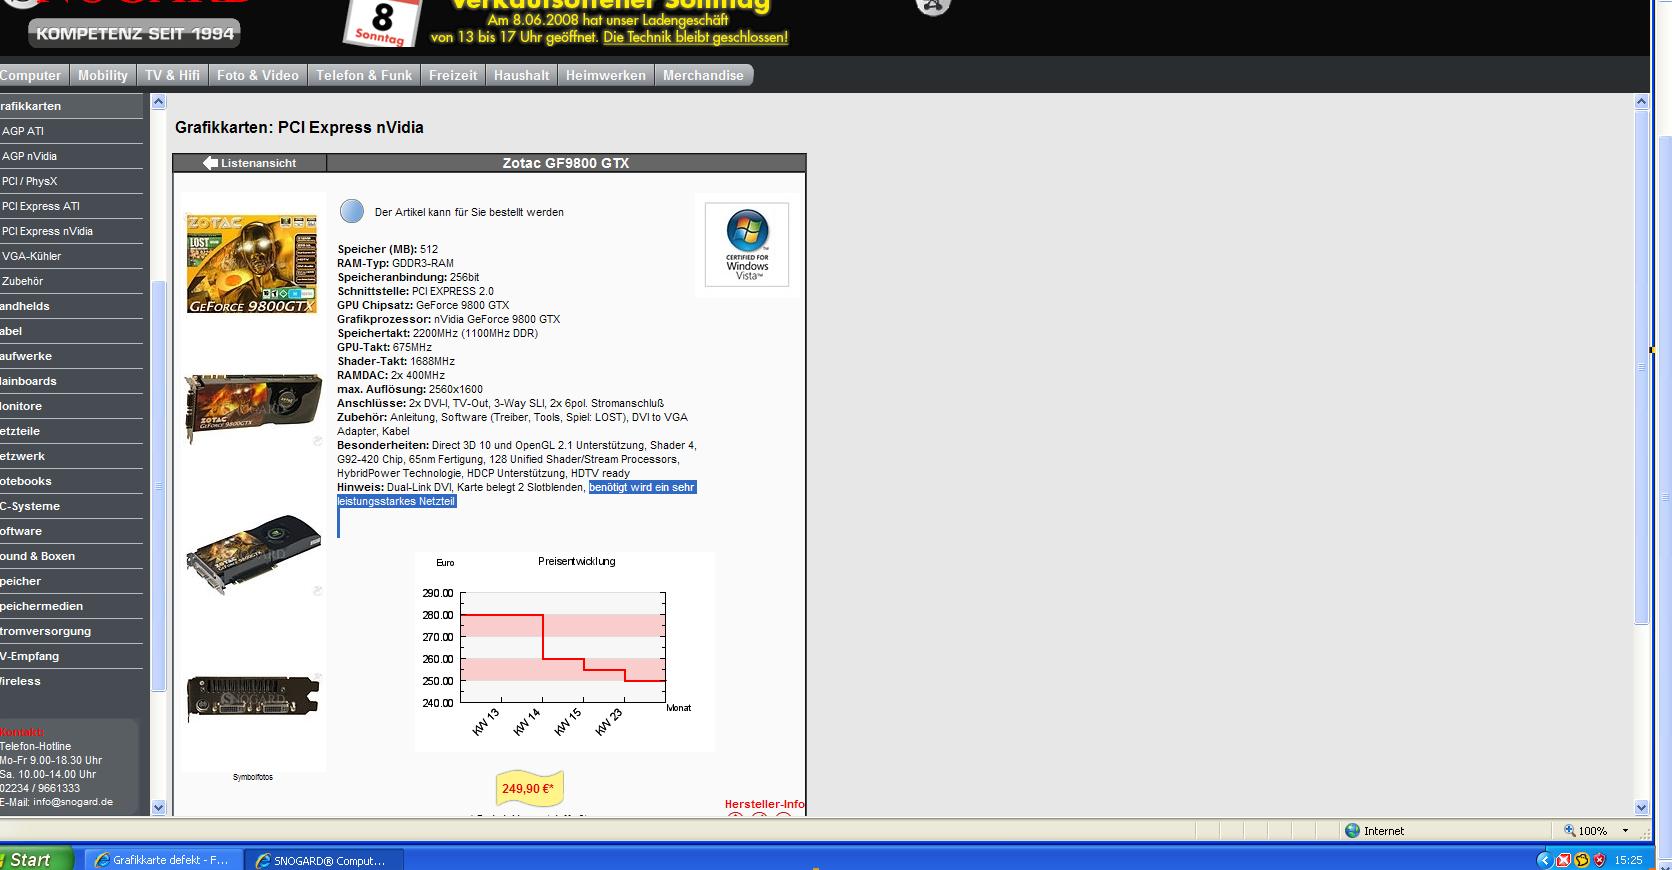Image resolution: width=1672 pixels, height=870 pixels.
Task: Open Sound & Boxen category
Action: coord(71,556)
